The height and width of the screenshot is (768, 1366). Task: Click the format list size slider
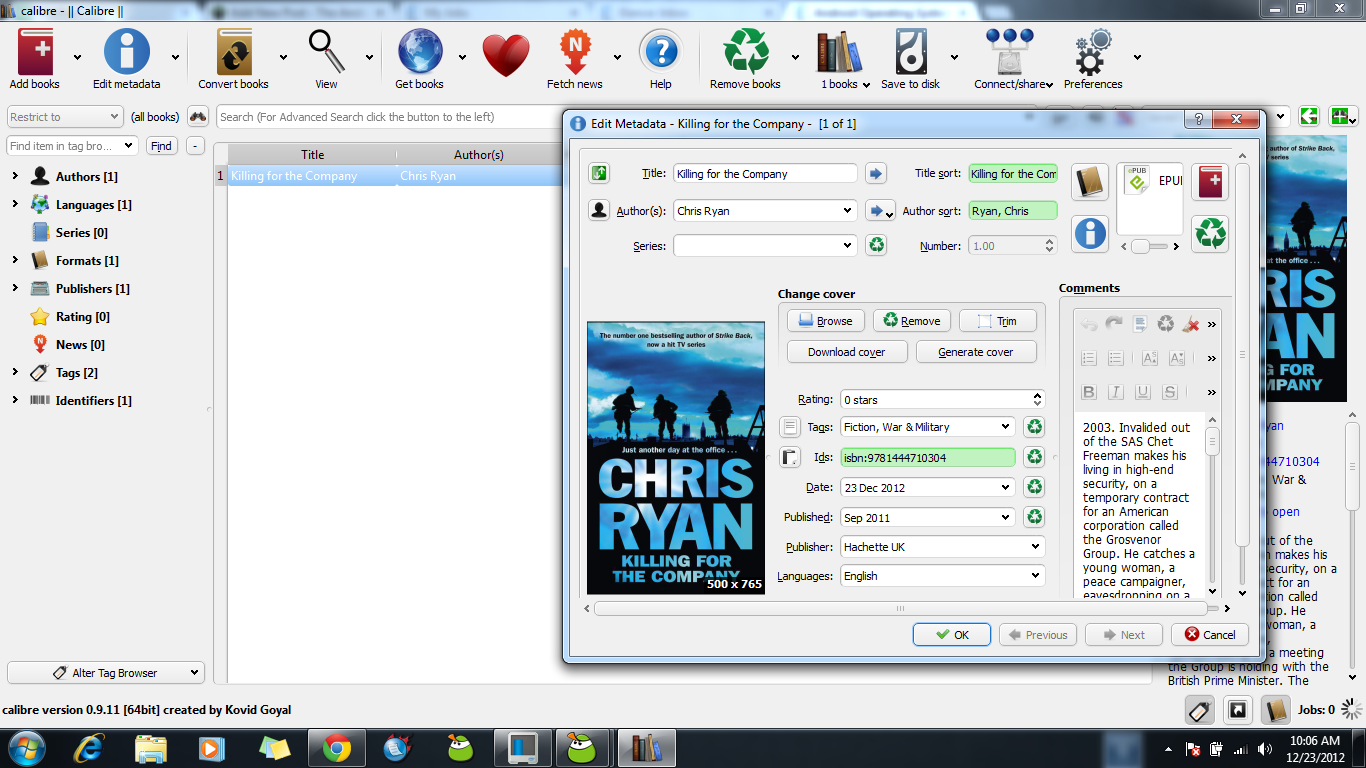pyautogui.click(x=1147, y=247)
